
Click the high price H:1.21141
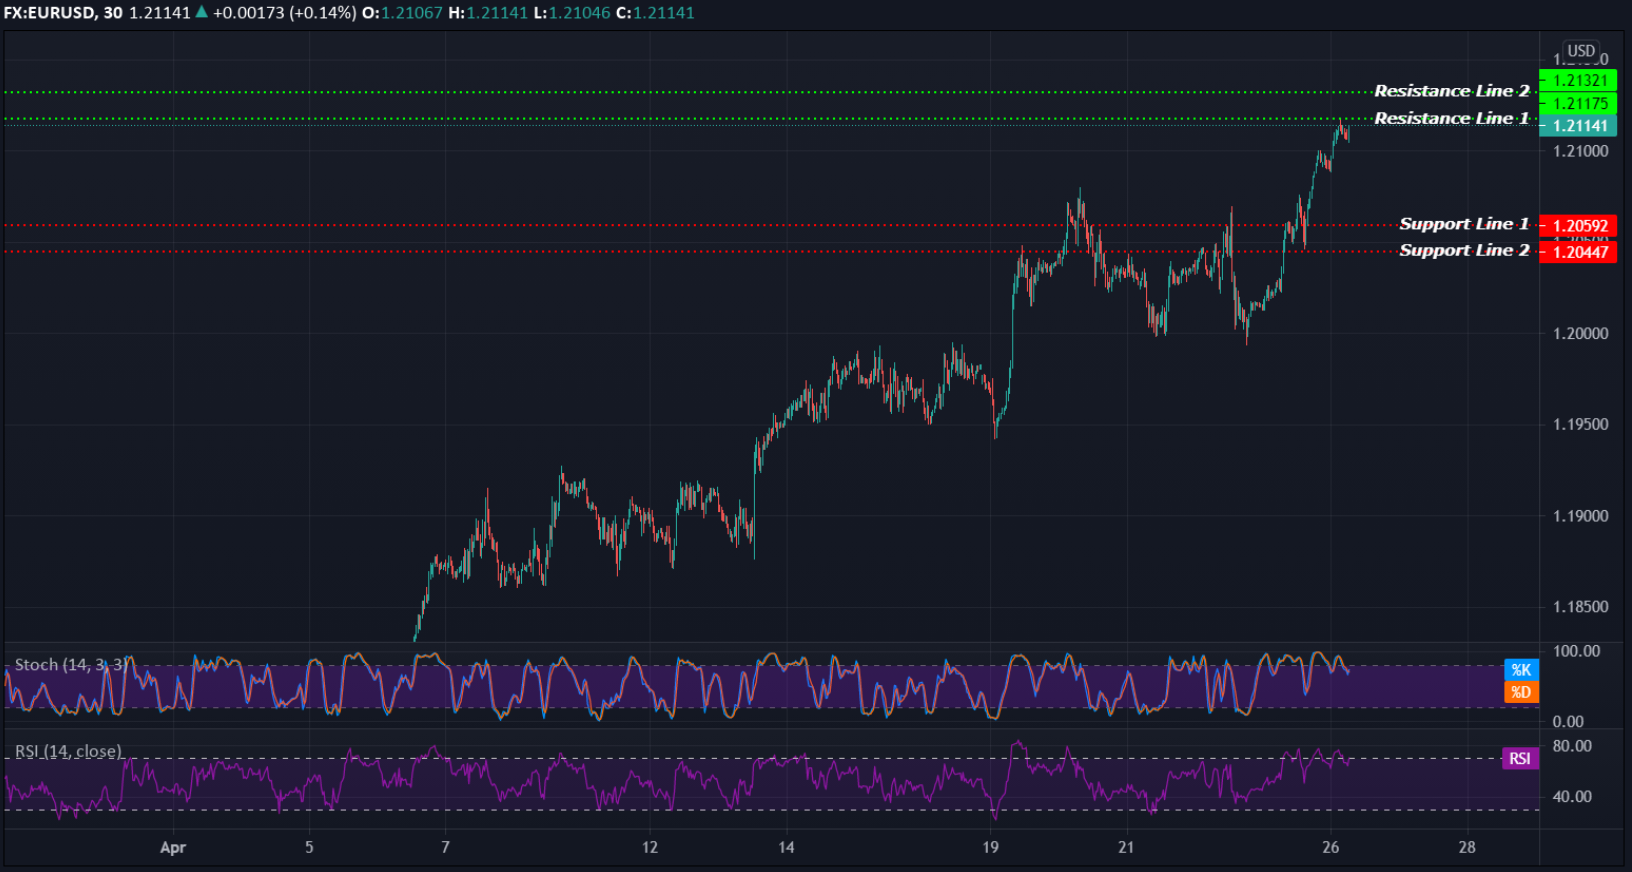point(488,13)
